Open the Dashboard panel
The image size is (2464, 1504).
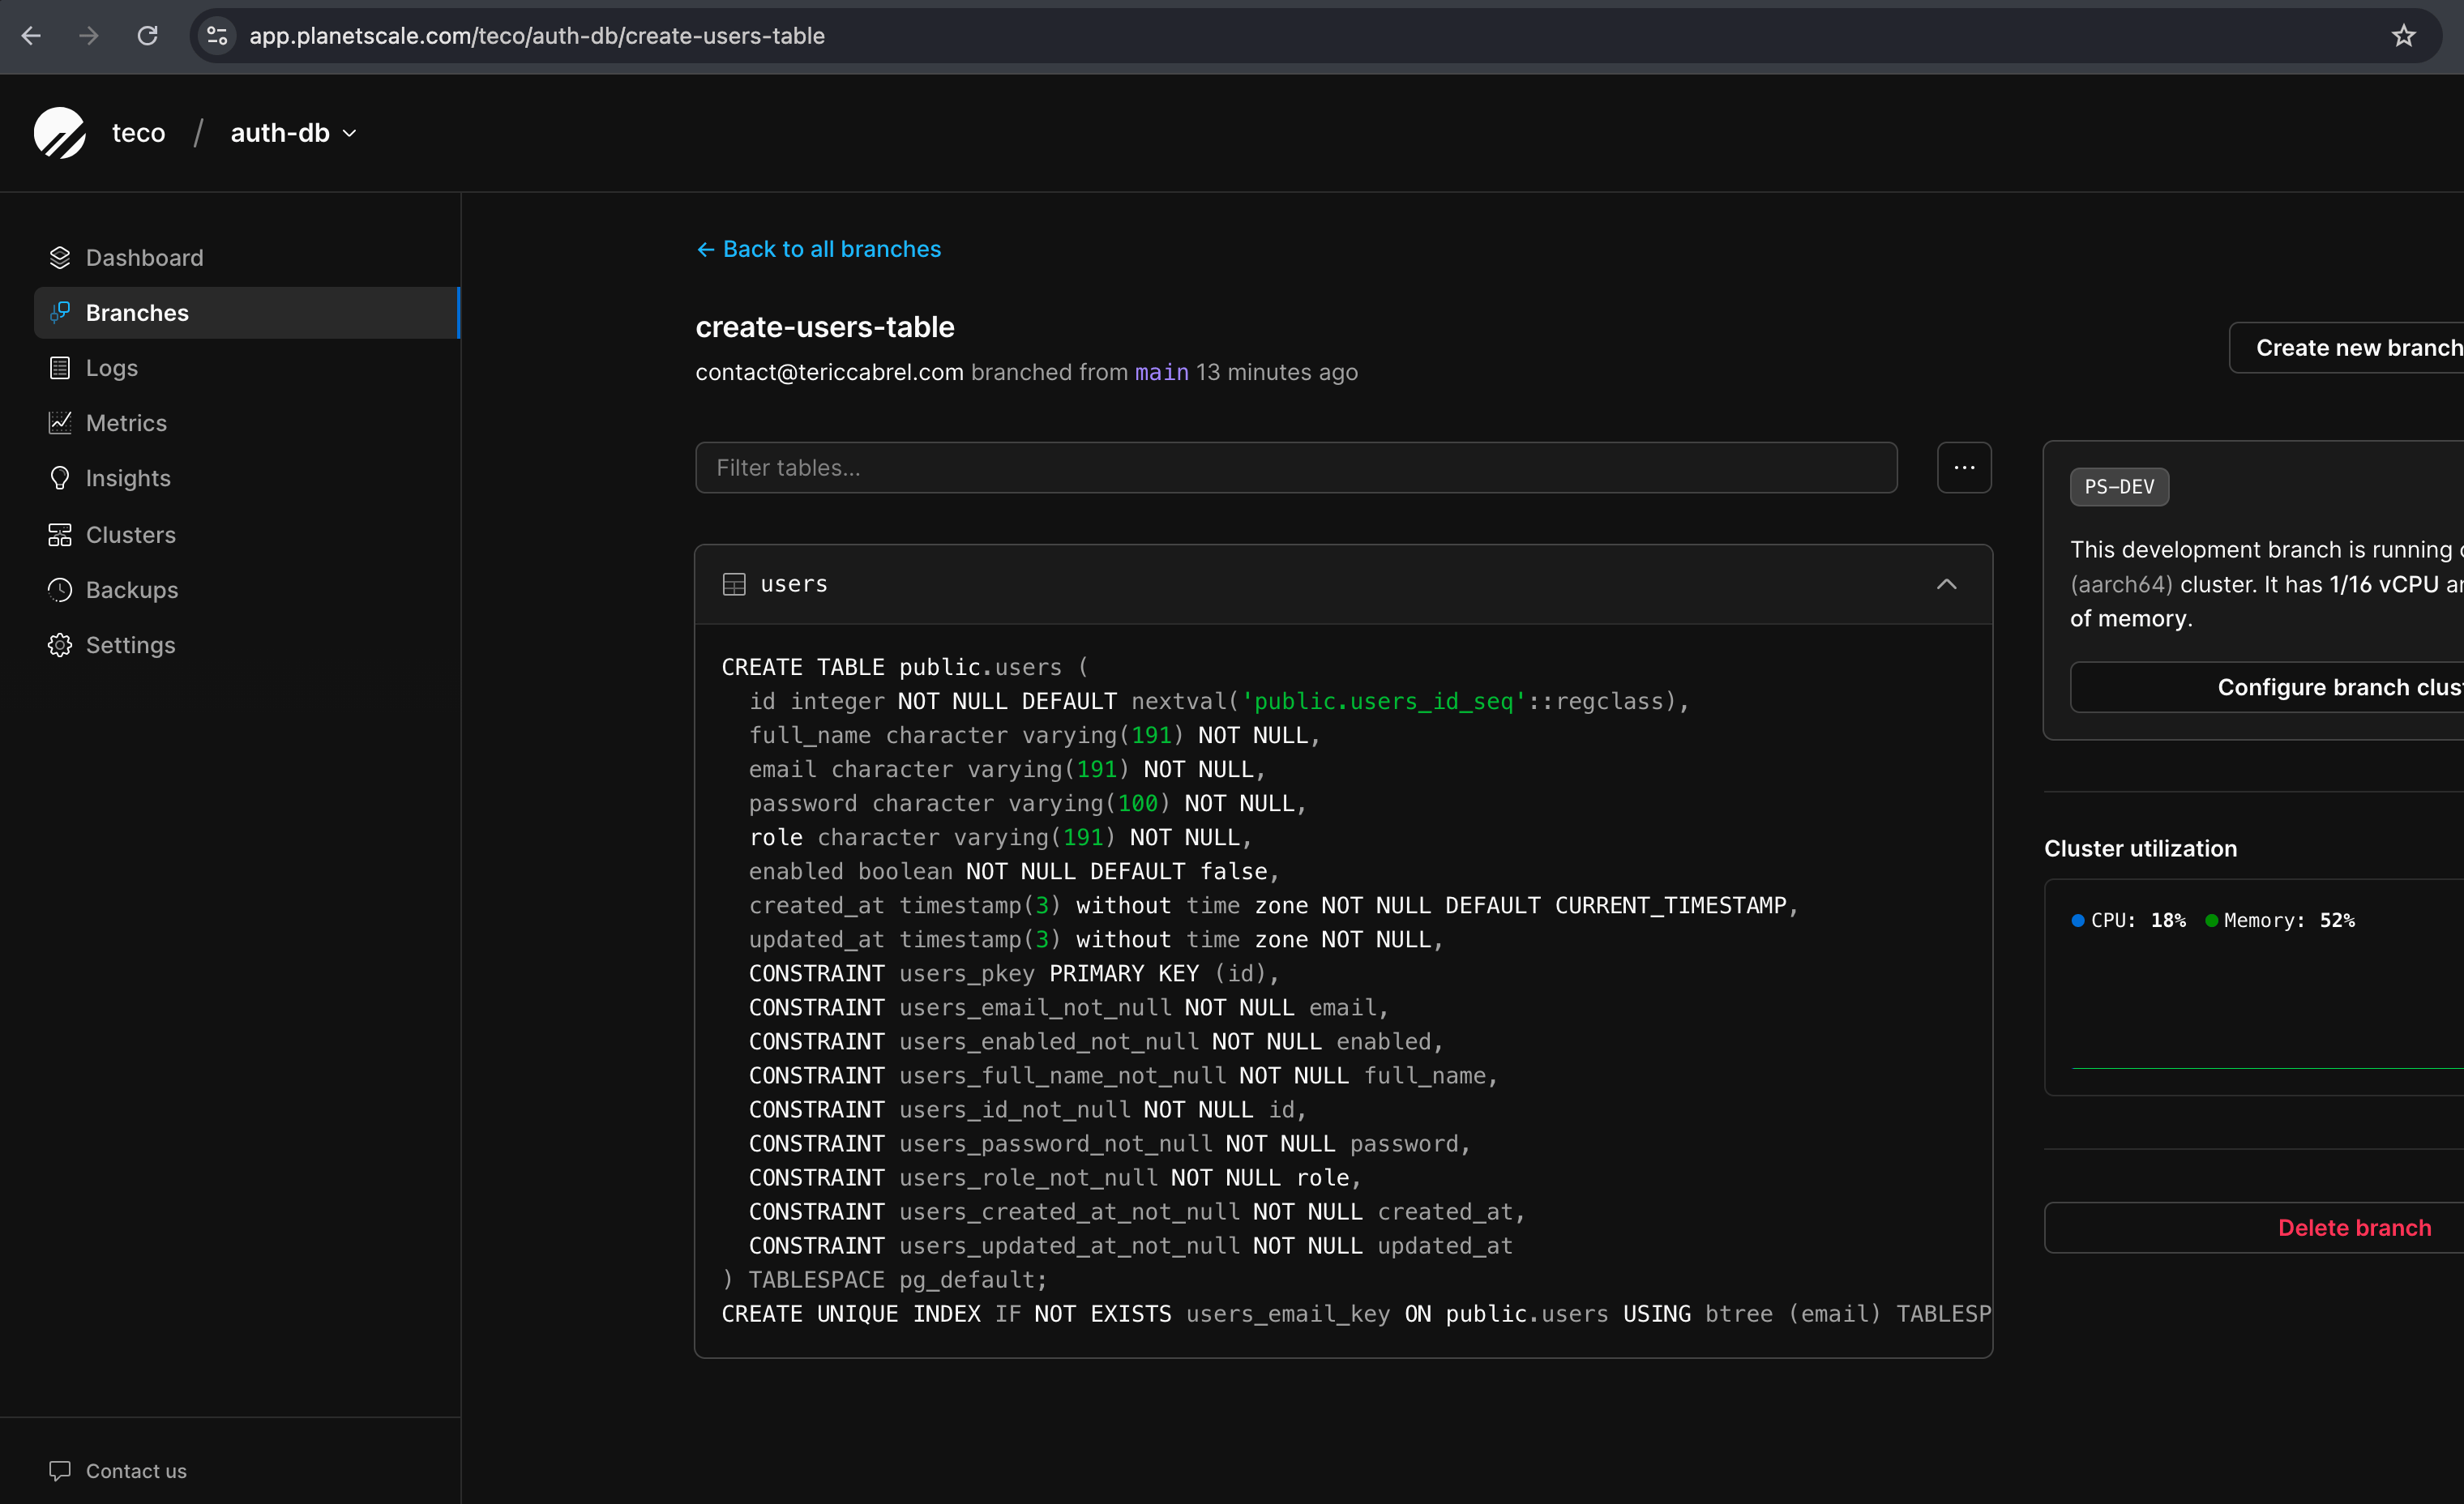pos(144,257)
